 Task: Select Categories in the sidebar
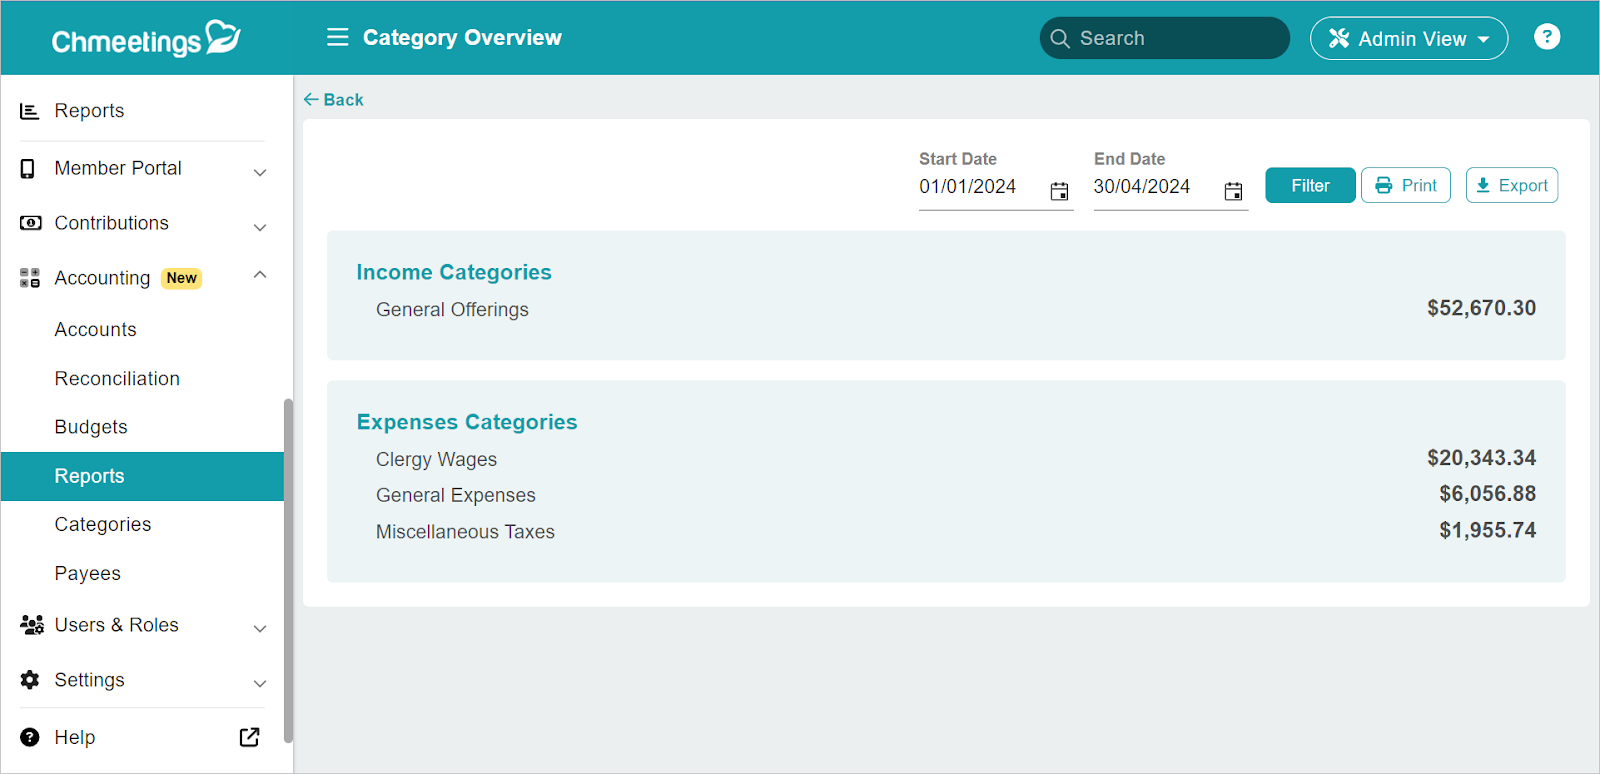coord(103,524)
